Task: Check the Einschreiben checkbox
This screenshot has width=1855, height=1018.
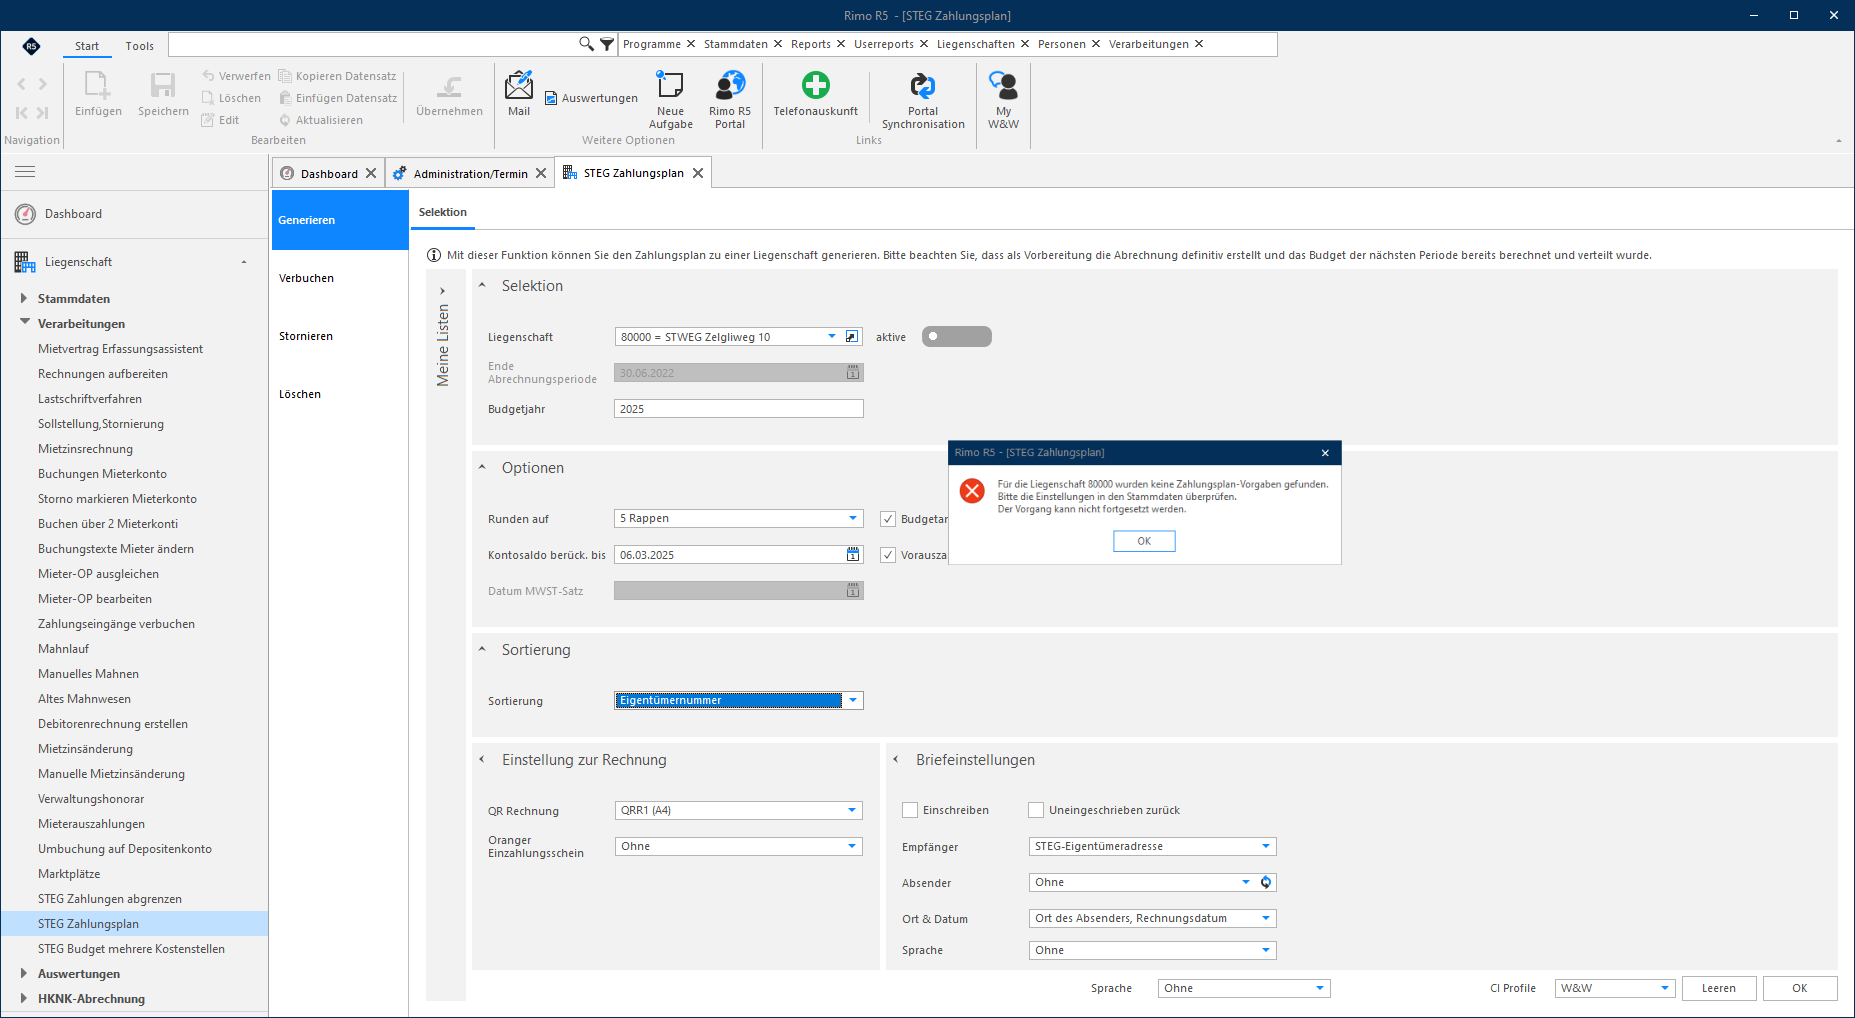Action: [910, 810]
